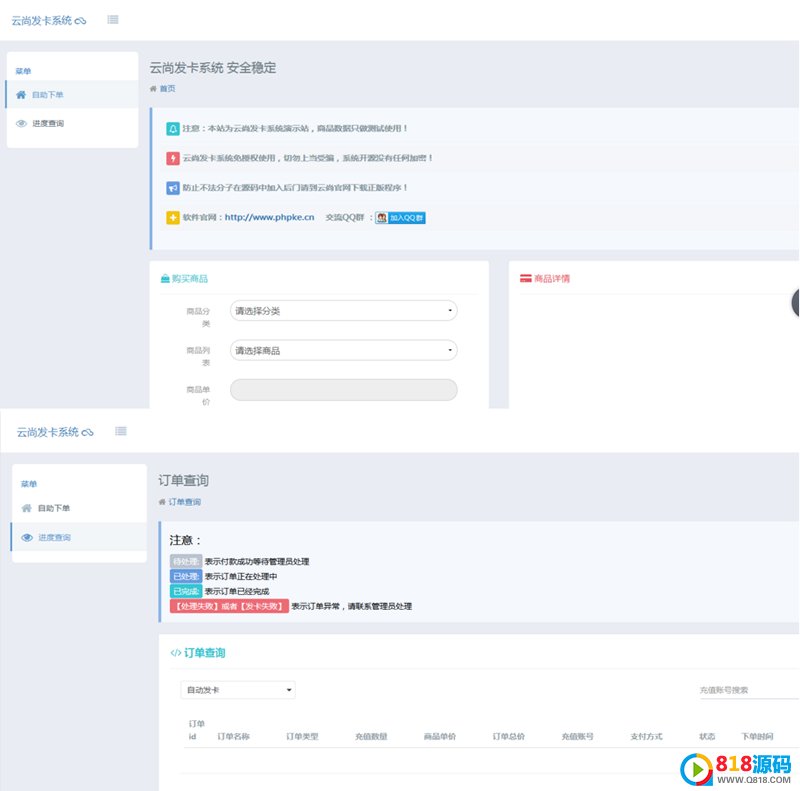This screenshot has width=800, height=791.
Task: Click the 充值数量 column header
Action: tap(371, 736)
